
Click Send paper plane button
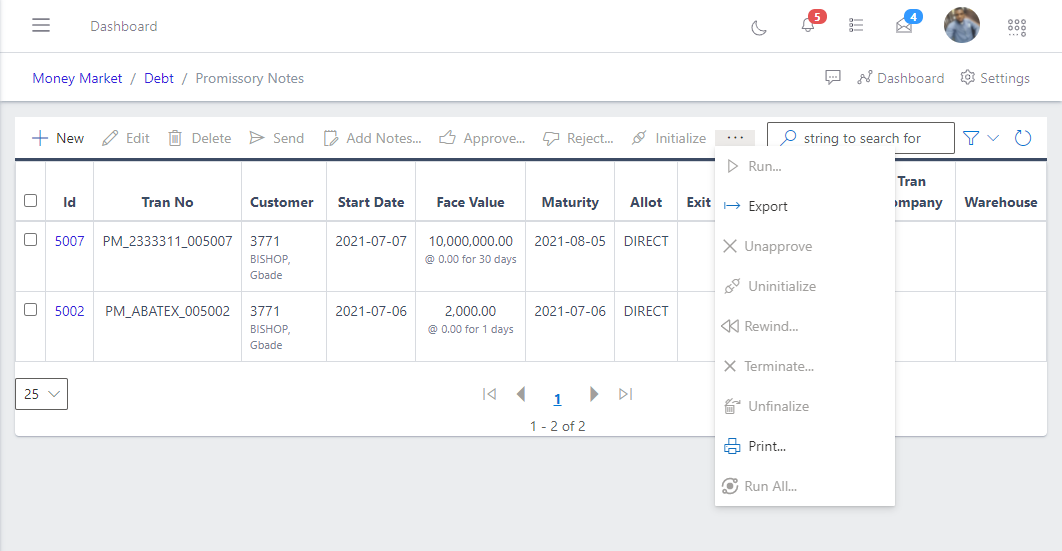tap(276, 138)
